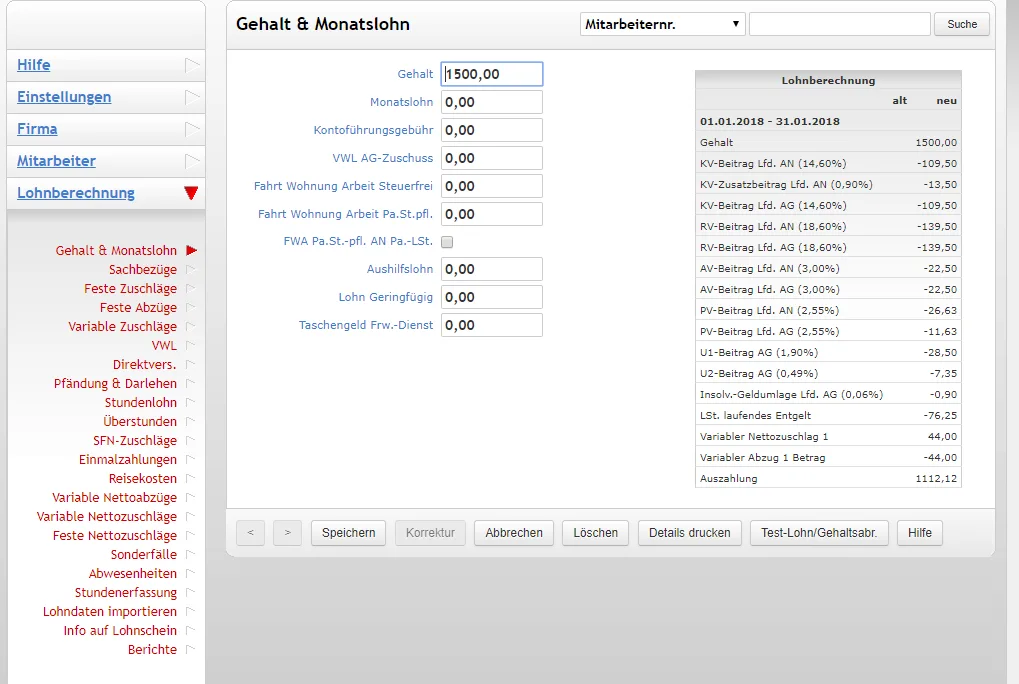Click the flag icon beside Variable Nettoabzüge
The image size is (1019, 684).
click(x=190, y=497)
